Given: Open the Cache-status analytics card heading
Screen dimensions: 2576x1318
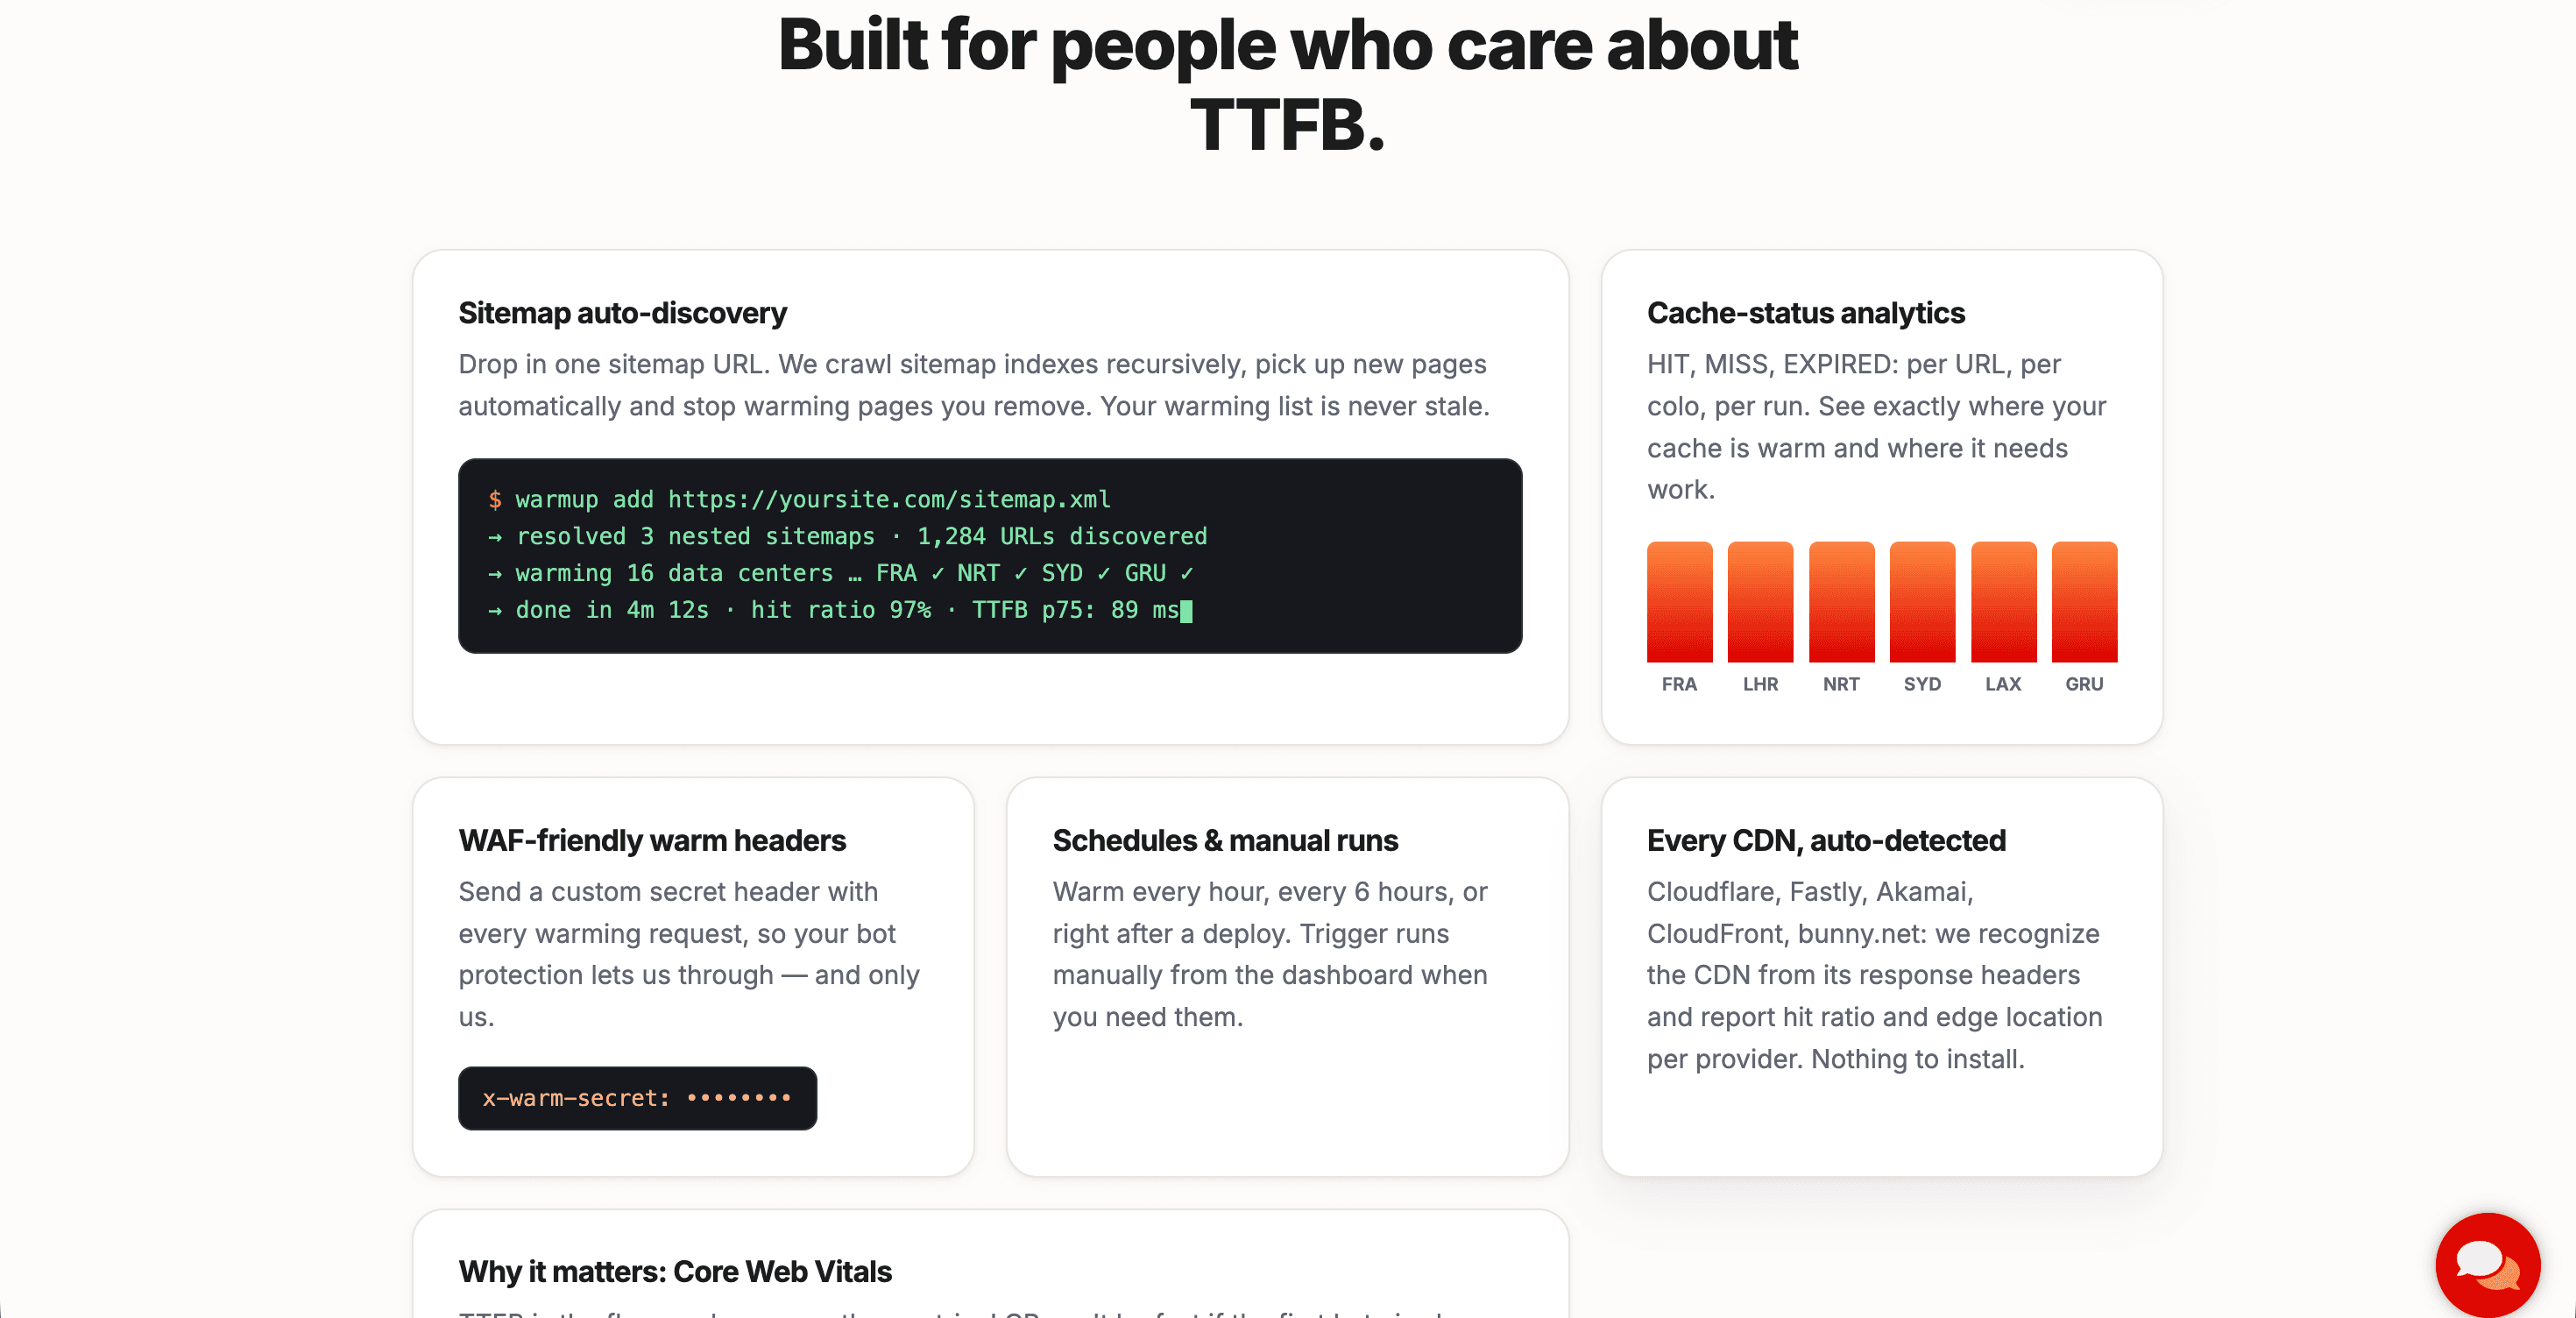Looking at the screenshot, I should click(1805, 313).
